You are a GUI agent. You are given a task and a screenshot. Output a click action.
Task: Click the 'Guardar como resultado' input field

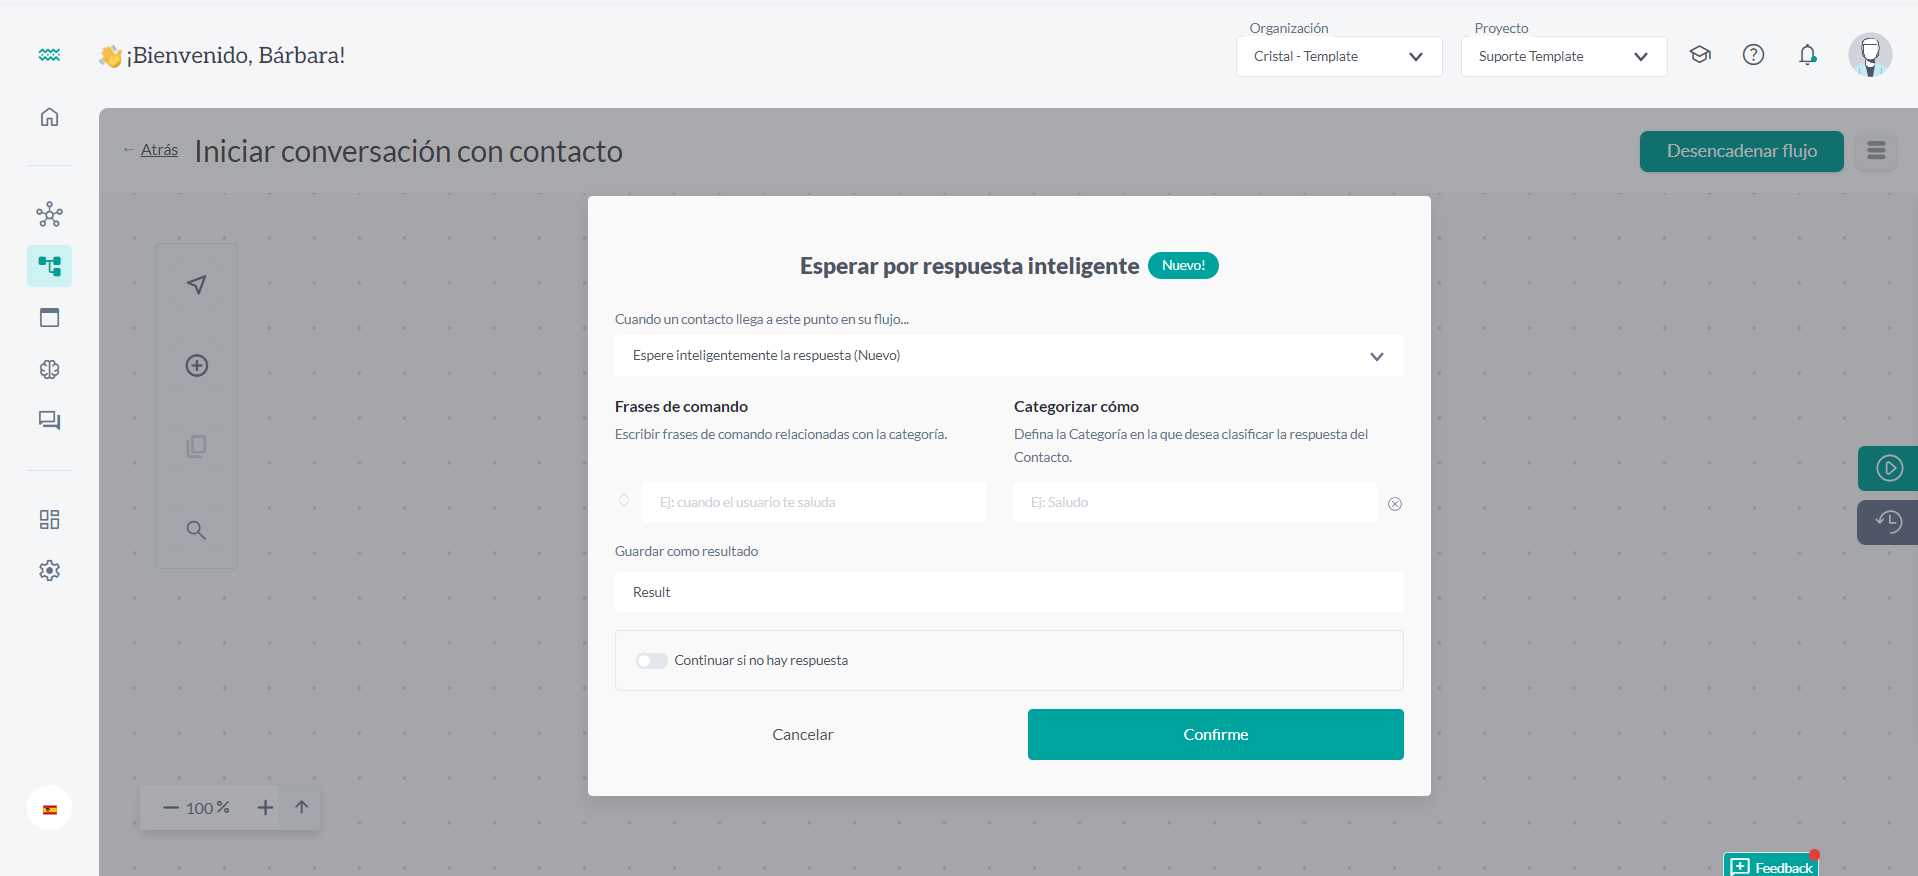(1008, 592)
